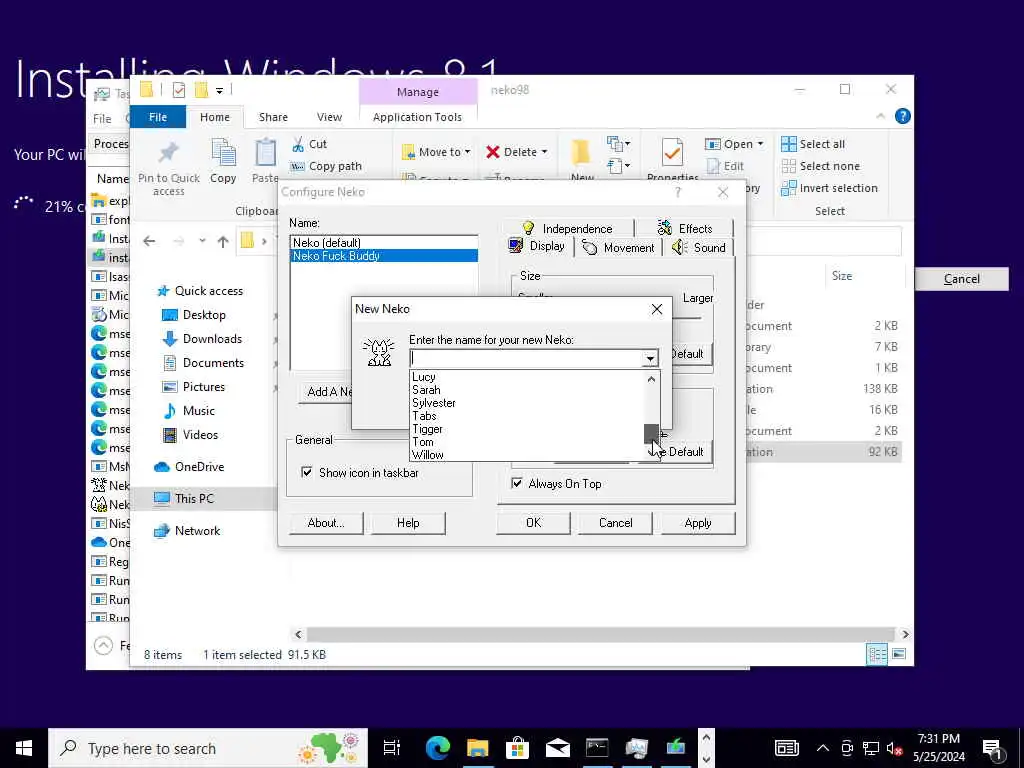Open Mail app from the taskbar
The width and height of the screenshot is (1024, 768).
coord(557,748)
